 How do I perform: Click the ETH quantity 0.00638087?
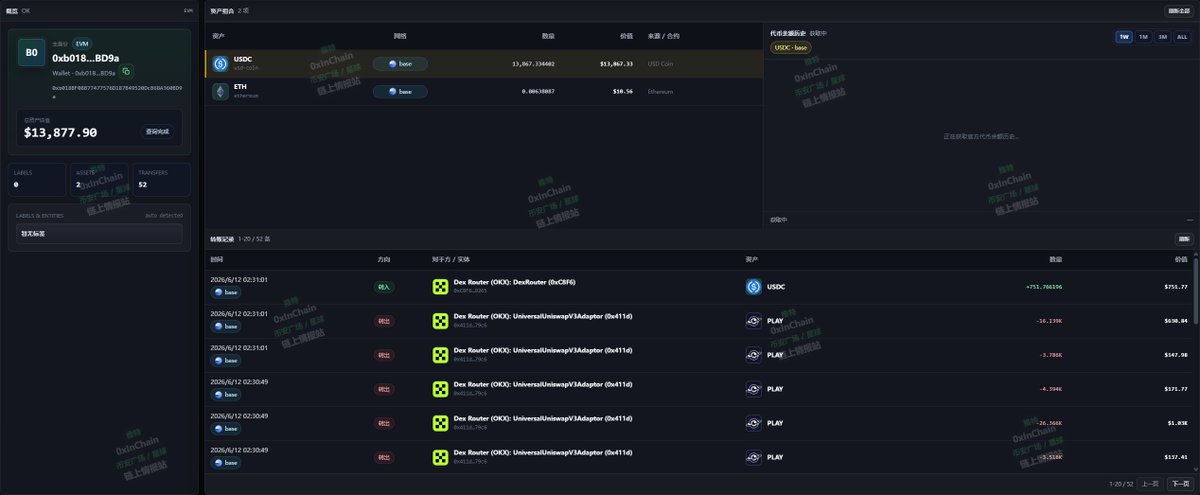[538, 91]
